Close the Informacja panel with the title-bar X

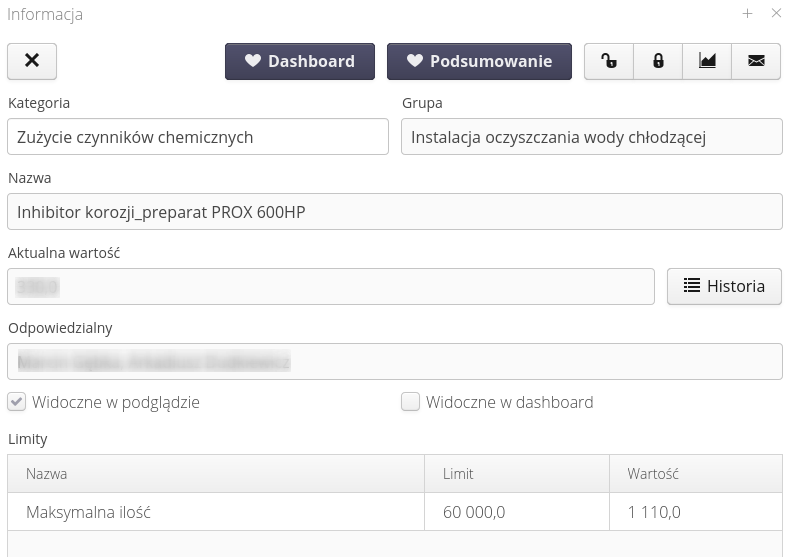pos(776,14)
